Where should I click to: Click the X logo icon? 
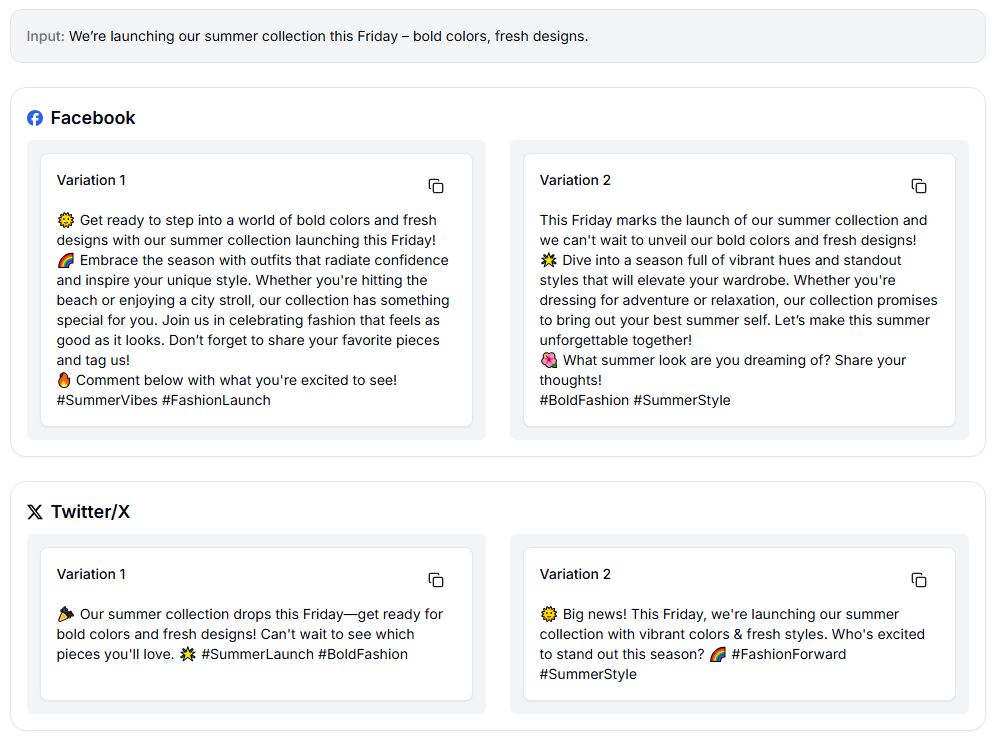point(35,512)
